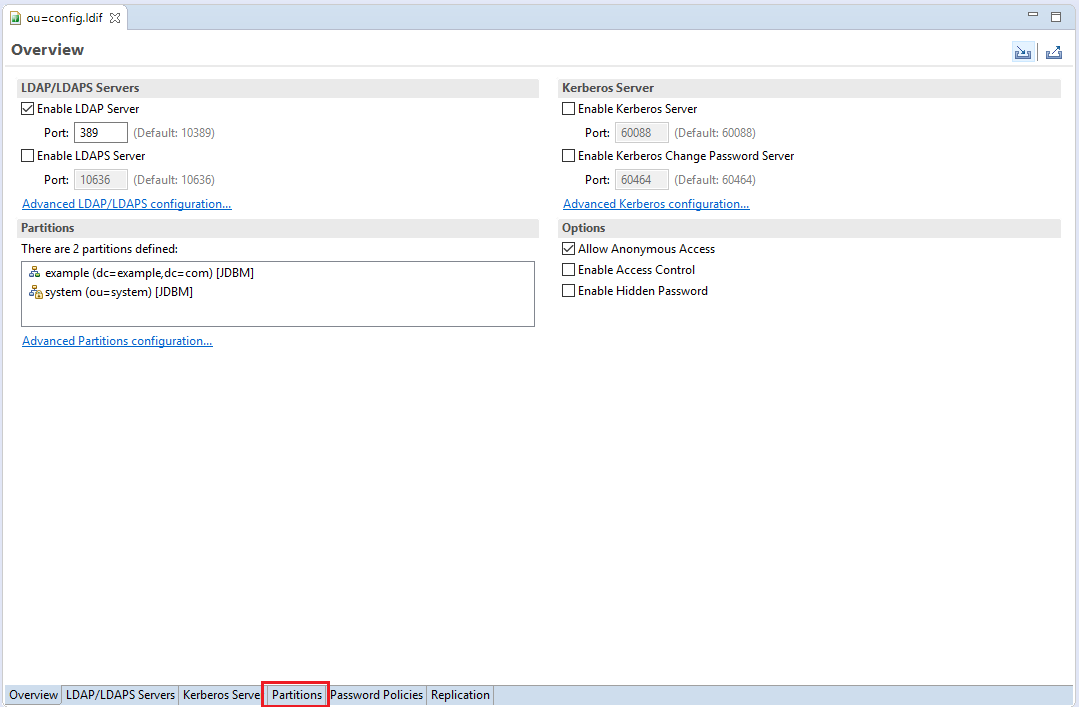1079x707 pixels.
Task: Open the LDAP/LDAPS Servers tab
Action: pyautogui.click(x=120, y=694)
